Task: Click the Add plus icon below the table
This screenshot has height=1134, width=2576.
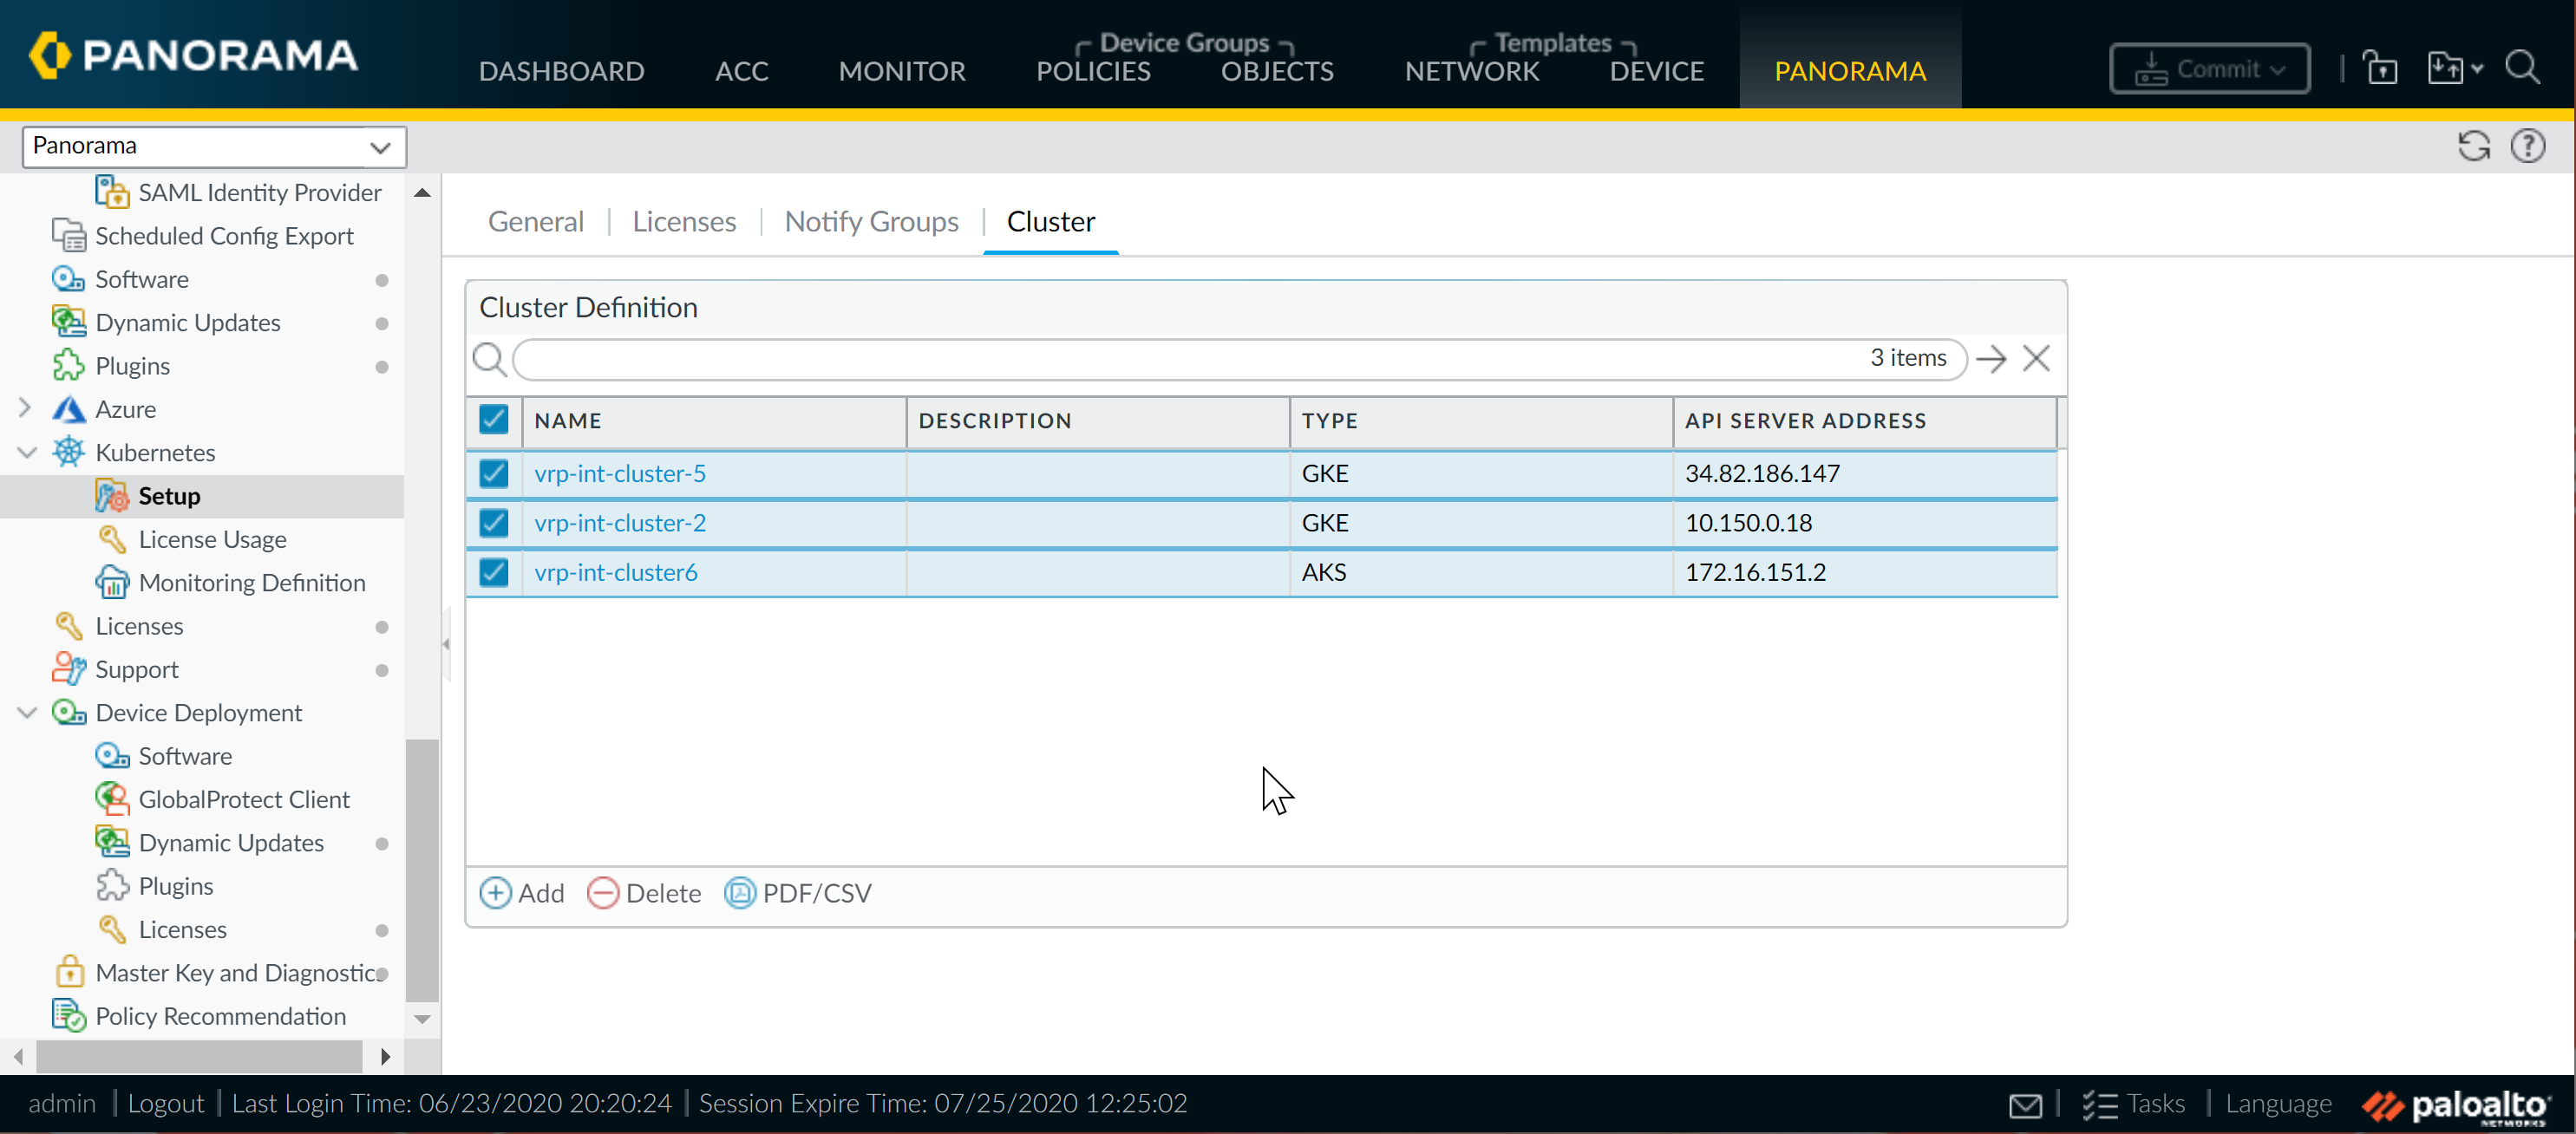Action: 495,892
